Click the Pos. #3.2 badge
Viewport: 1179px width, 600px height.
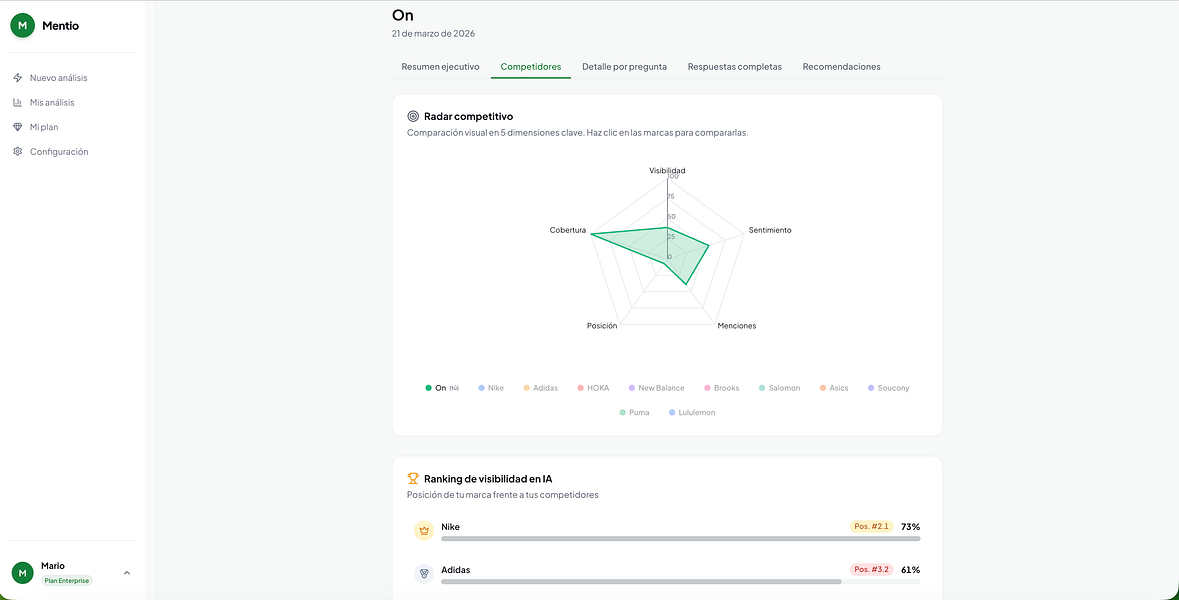click(871, 569)
